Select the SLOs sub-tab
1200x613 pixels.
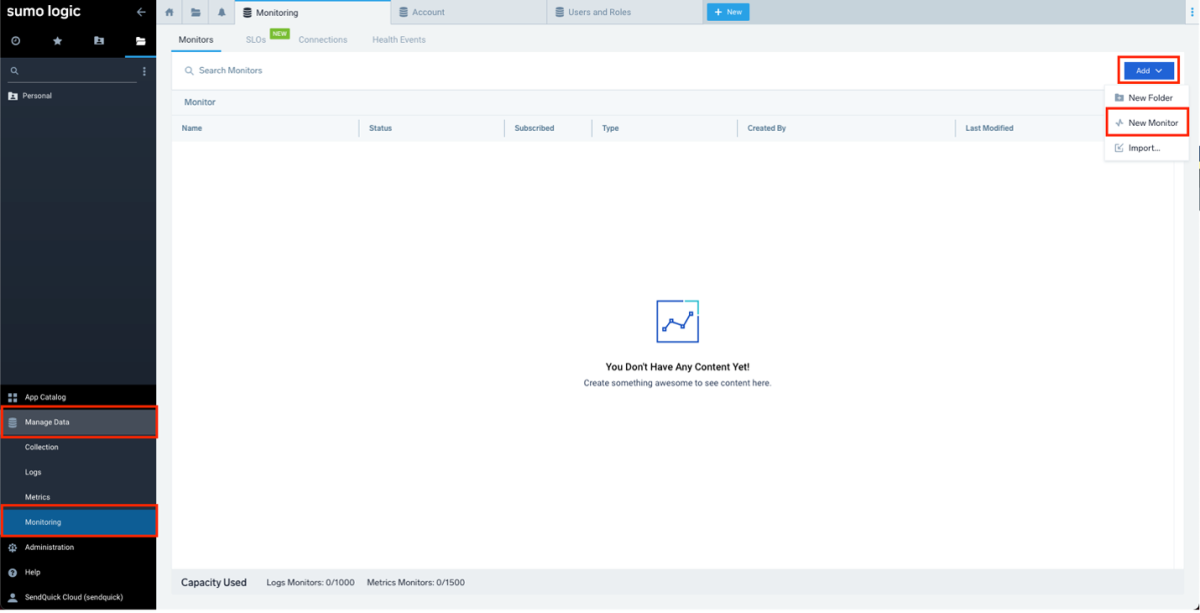[256, 40]
